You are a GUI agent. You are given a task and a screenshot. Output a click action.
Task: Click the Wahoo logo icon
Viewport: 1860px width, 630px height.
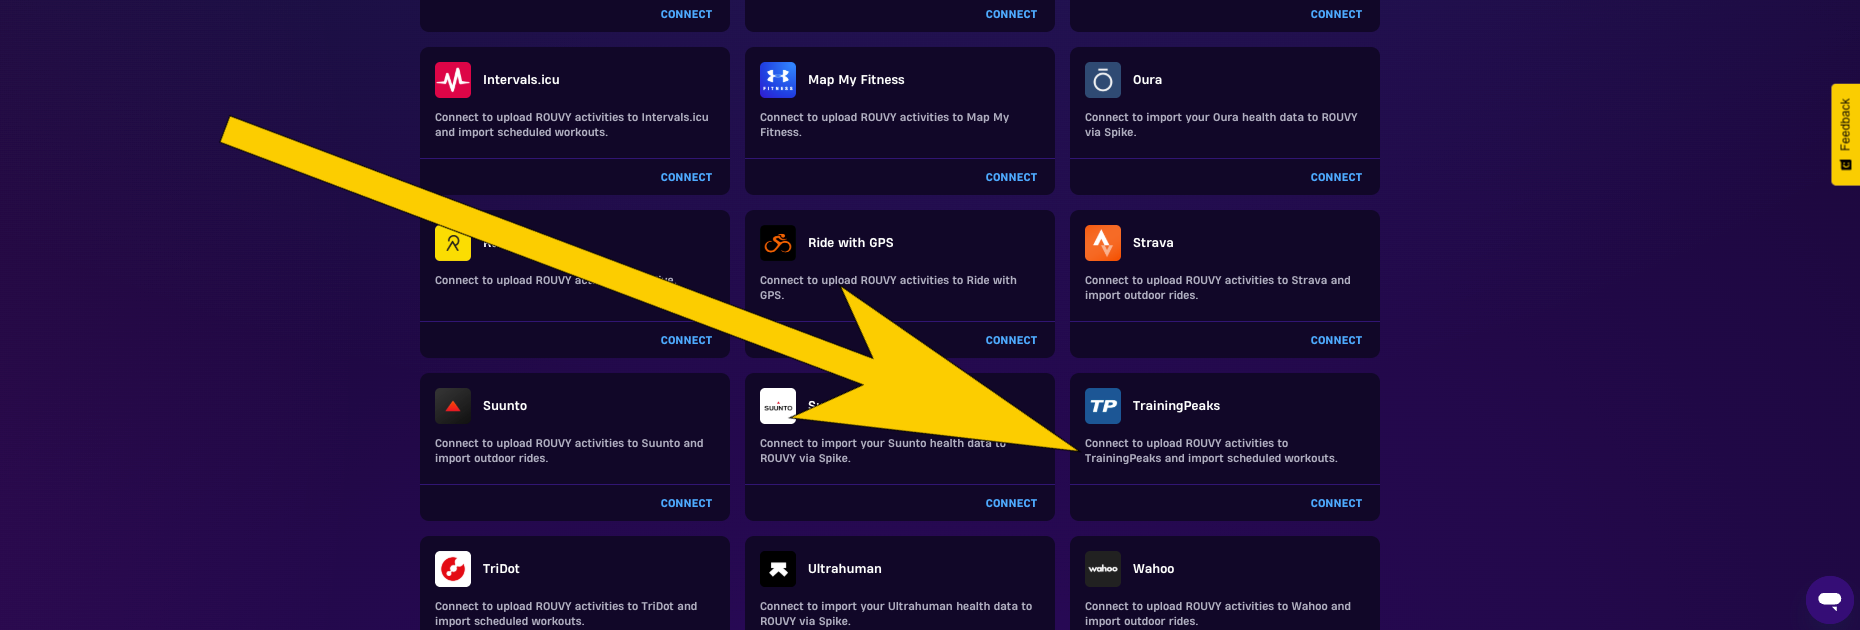(x=1103, y=569)
